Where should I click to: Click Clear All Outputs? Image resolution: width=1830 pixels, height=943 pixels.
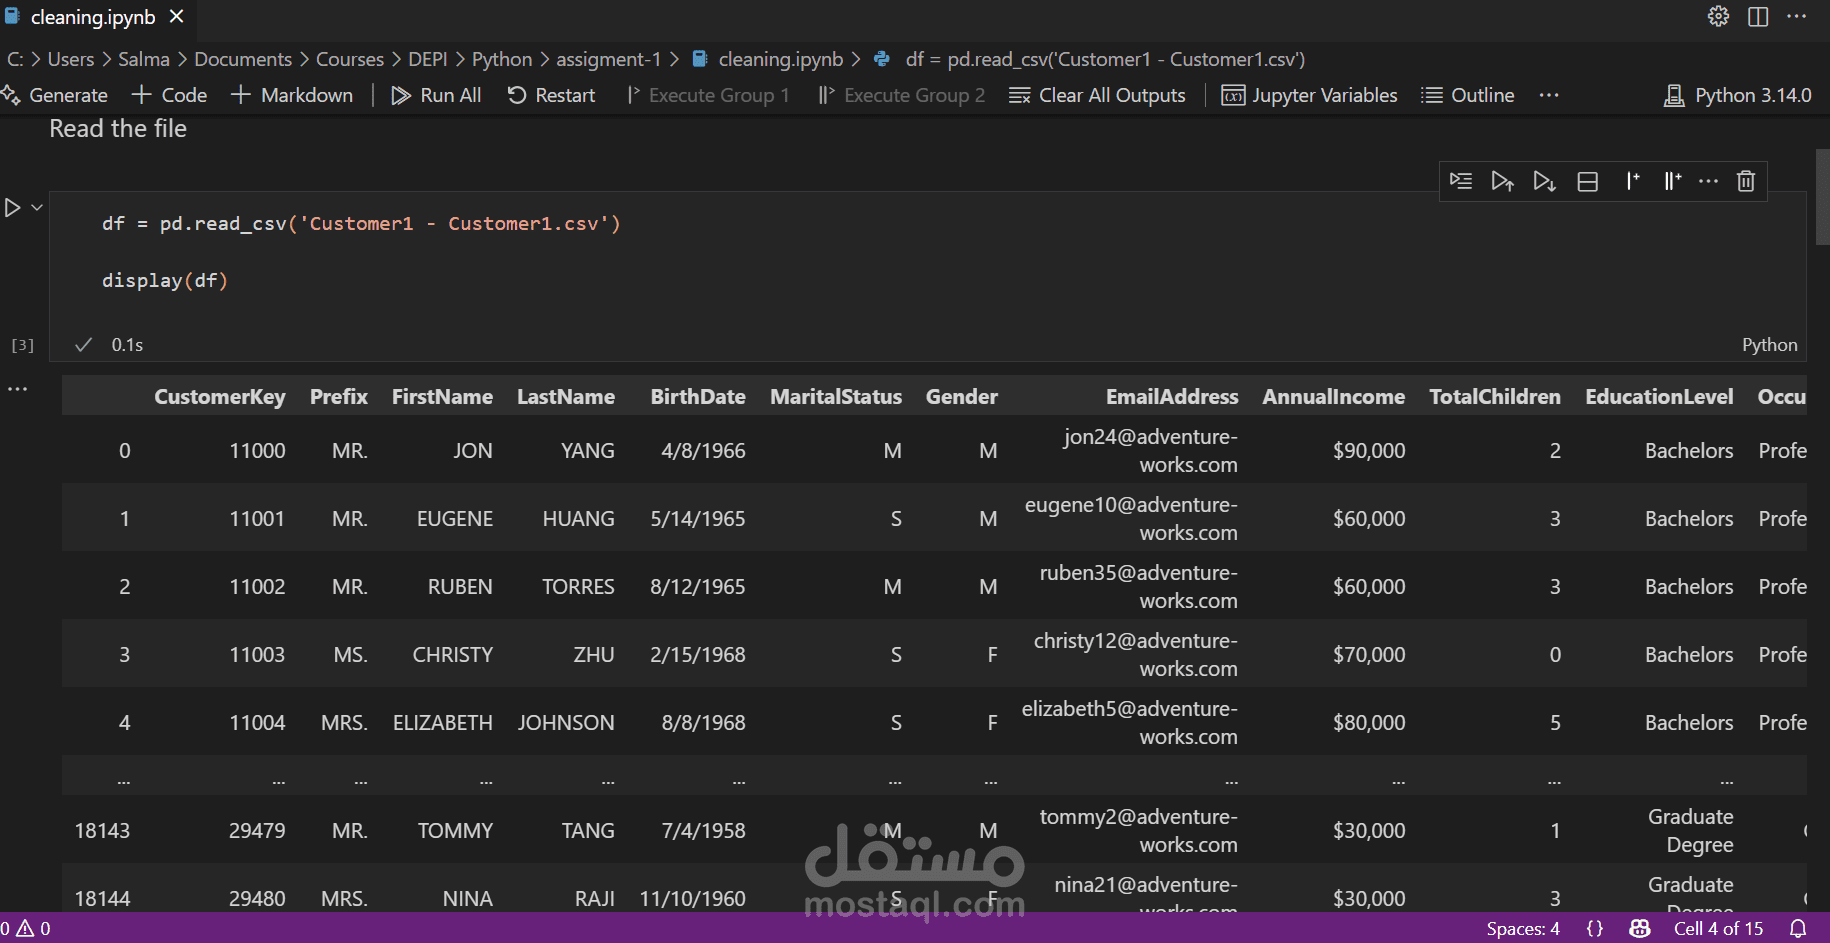click(1097, 95)
